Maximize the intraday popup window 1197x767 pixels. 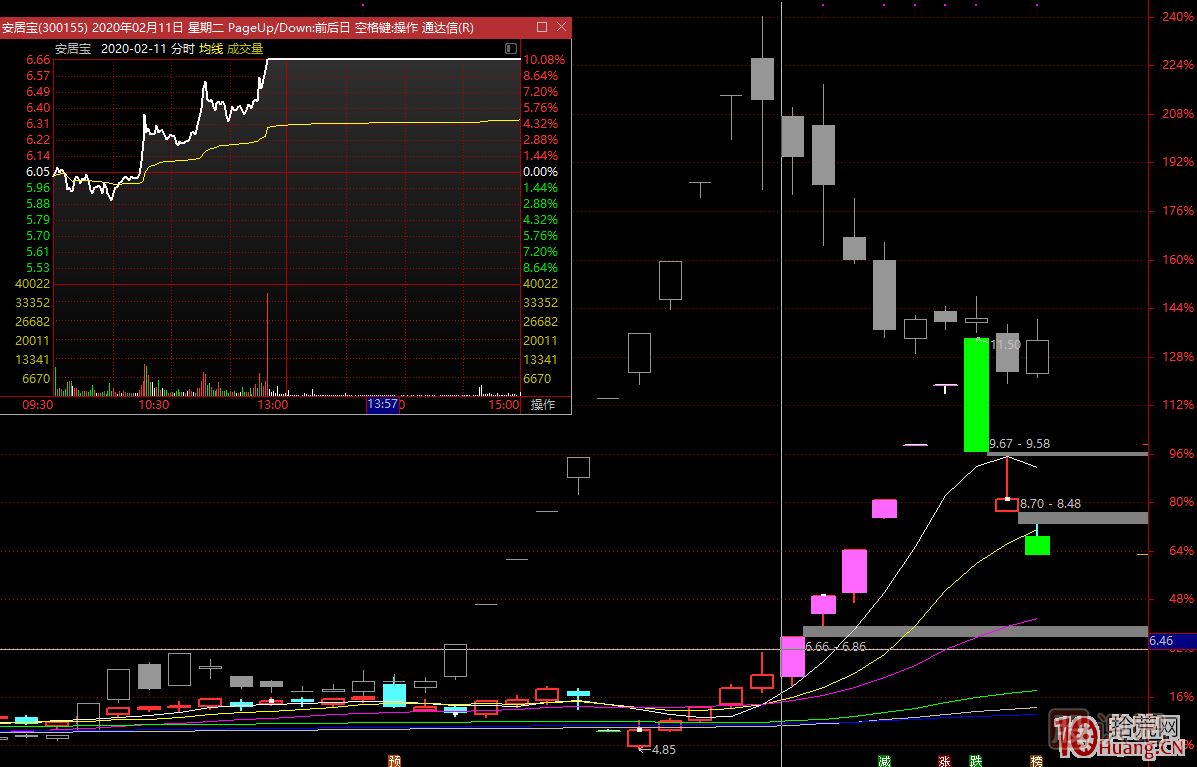(x=541, y=27)
